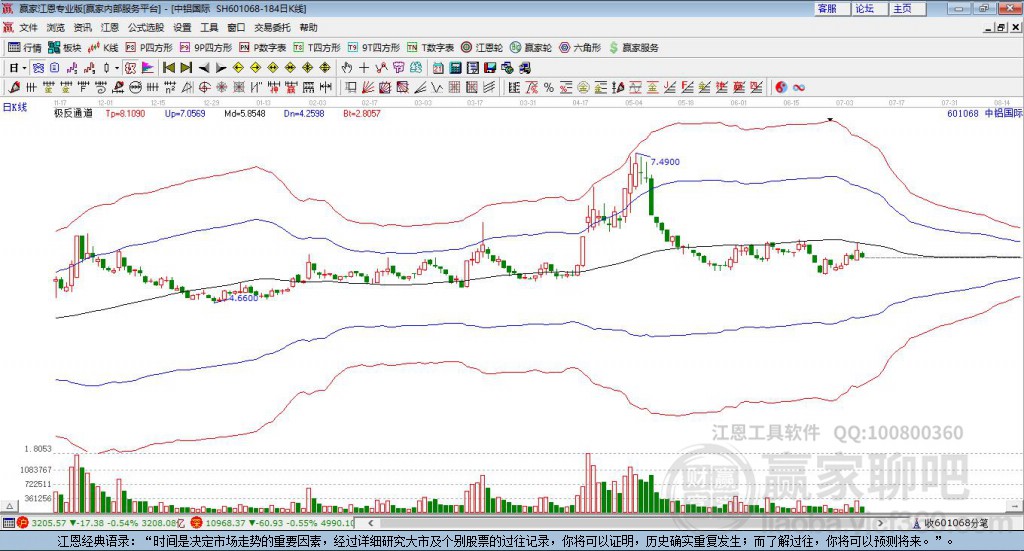This screenshot has height=551, width=1024.
Task: Open the T四方形 tool
Action: pyautogui.click(x=317, y=48)
